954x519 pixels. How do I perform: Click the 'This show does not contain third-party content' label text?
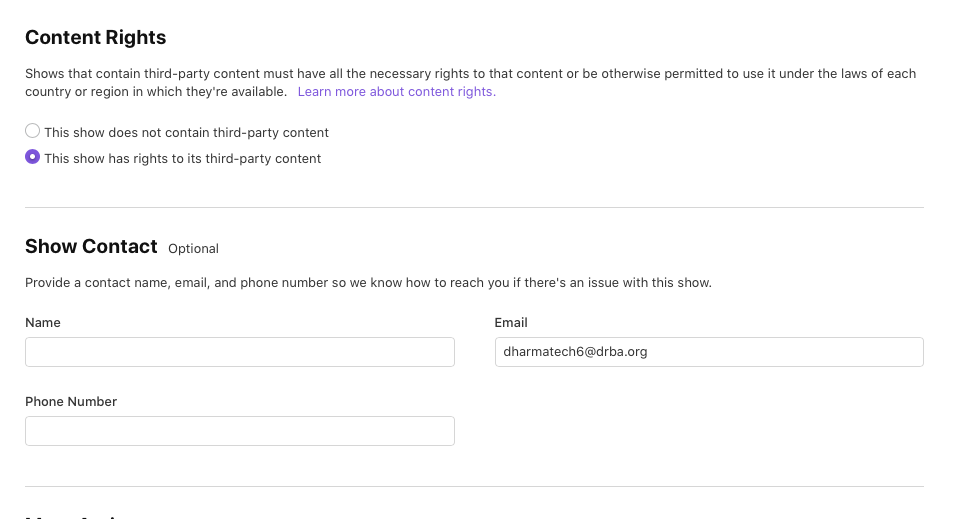186,133
